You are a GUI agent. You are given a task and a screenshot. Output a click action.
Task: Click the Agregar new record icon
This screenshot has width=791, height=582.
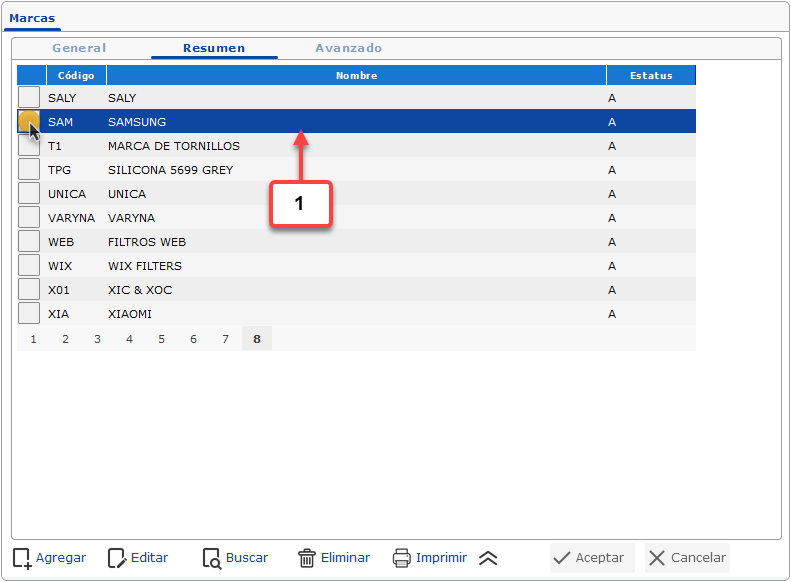click(x=22, y=558)
